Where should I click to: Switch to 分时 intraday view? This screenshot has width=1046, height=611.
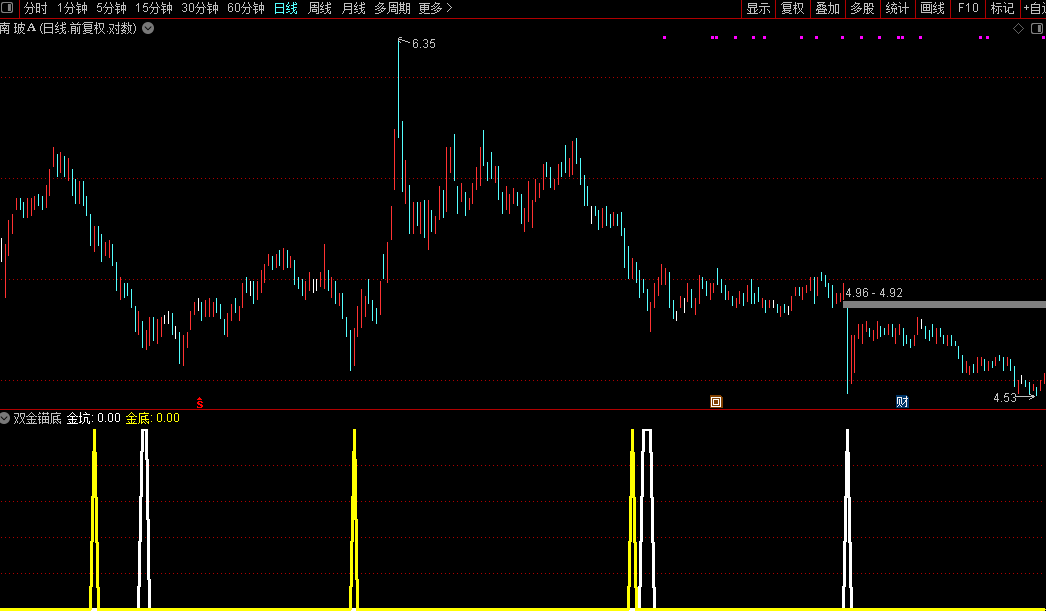click(36, 8)
